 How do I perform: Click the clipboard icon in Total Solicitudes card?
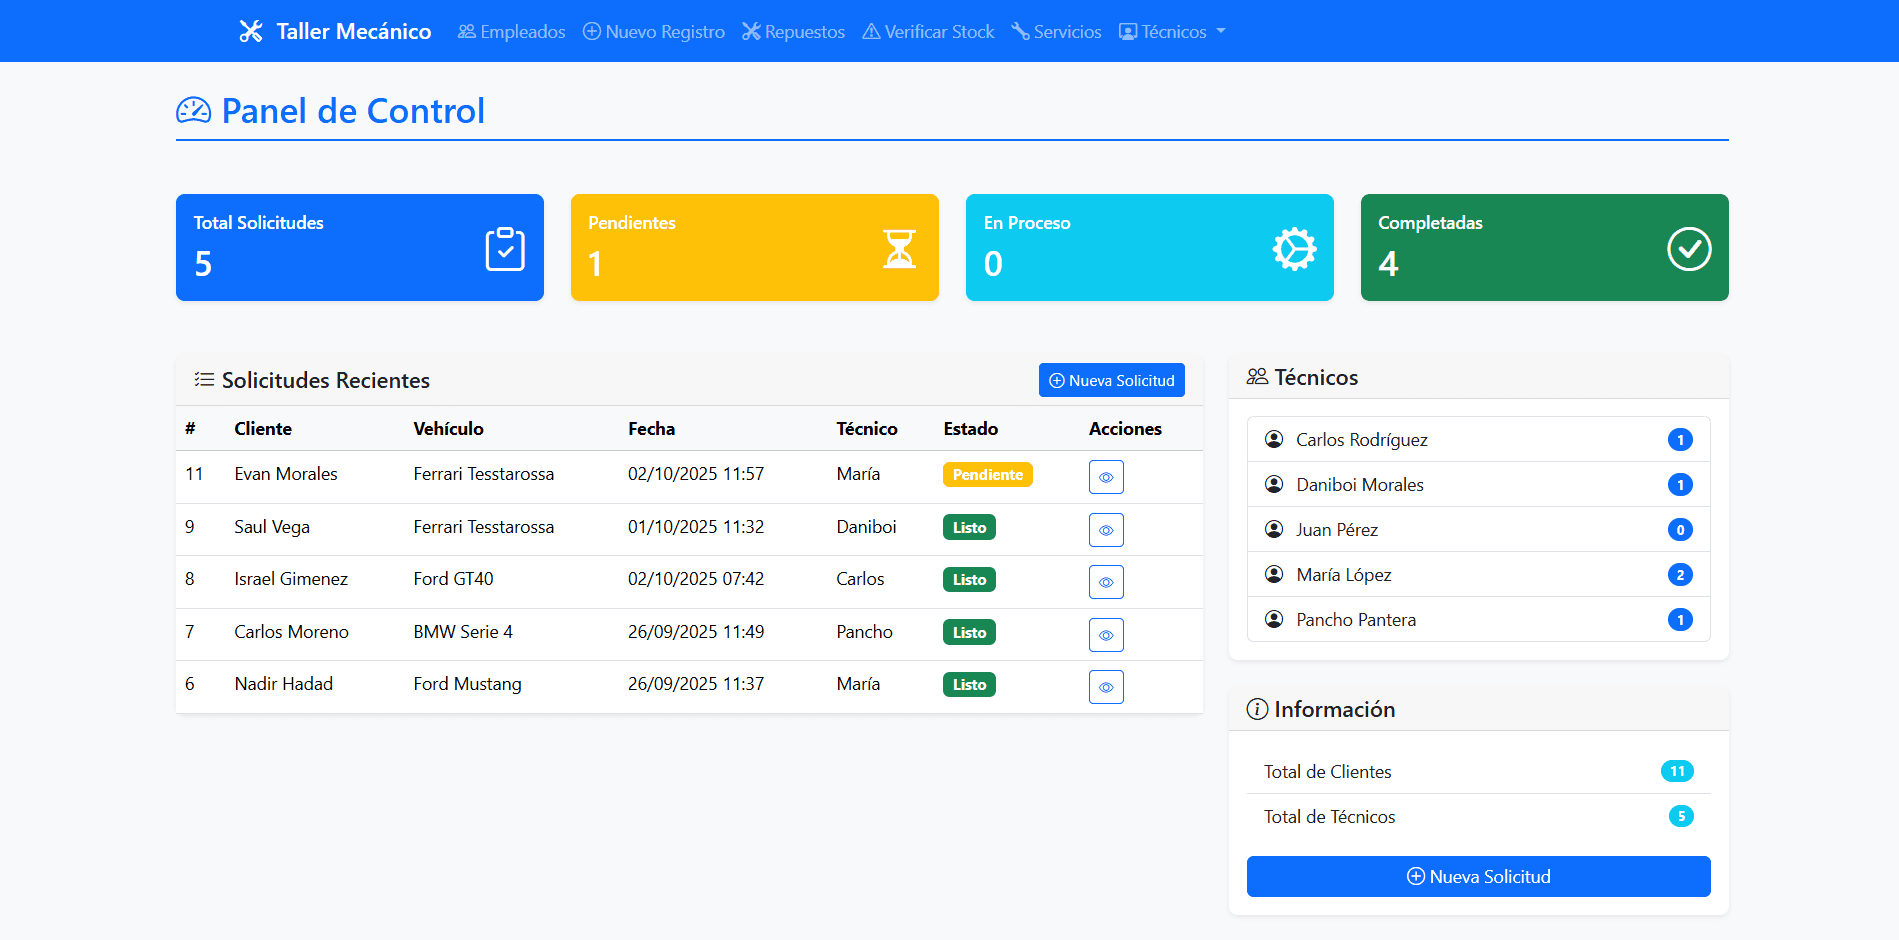(505, 249)
